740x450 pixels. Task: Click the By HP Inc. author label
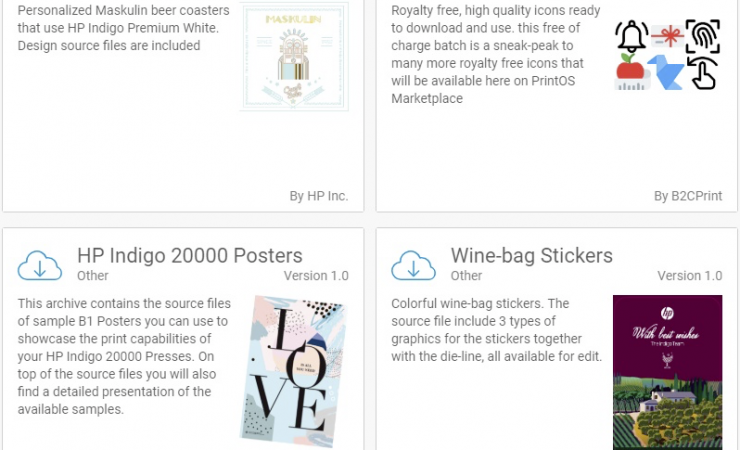point(319,196)
